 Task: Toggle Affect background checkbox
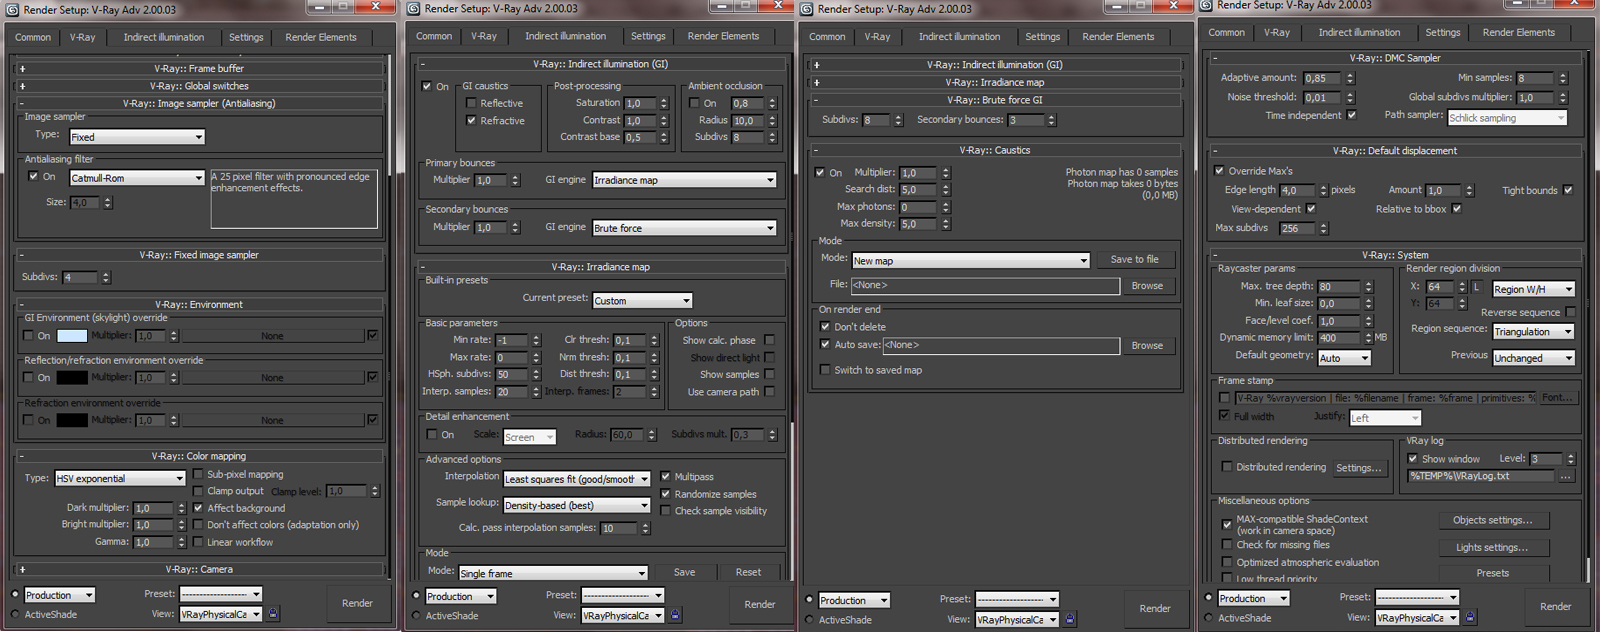click(198, 508)
